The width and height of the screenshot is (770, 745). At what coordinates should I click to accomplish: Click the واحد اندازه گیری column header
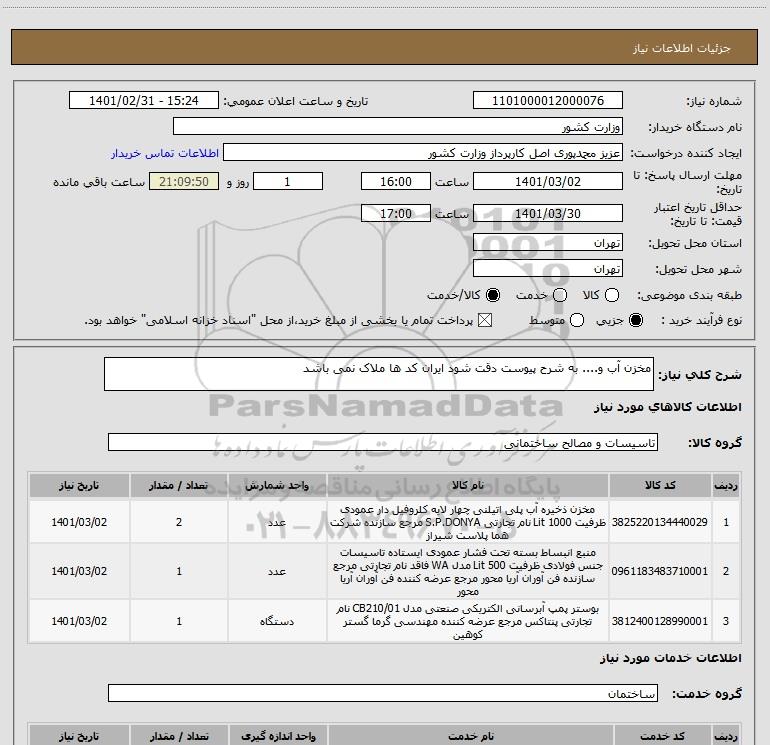pos(278,736)
